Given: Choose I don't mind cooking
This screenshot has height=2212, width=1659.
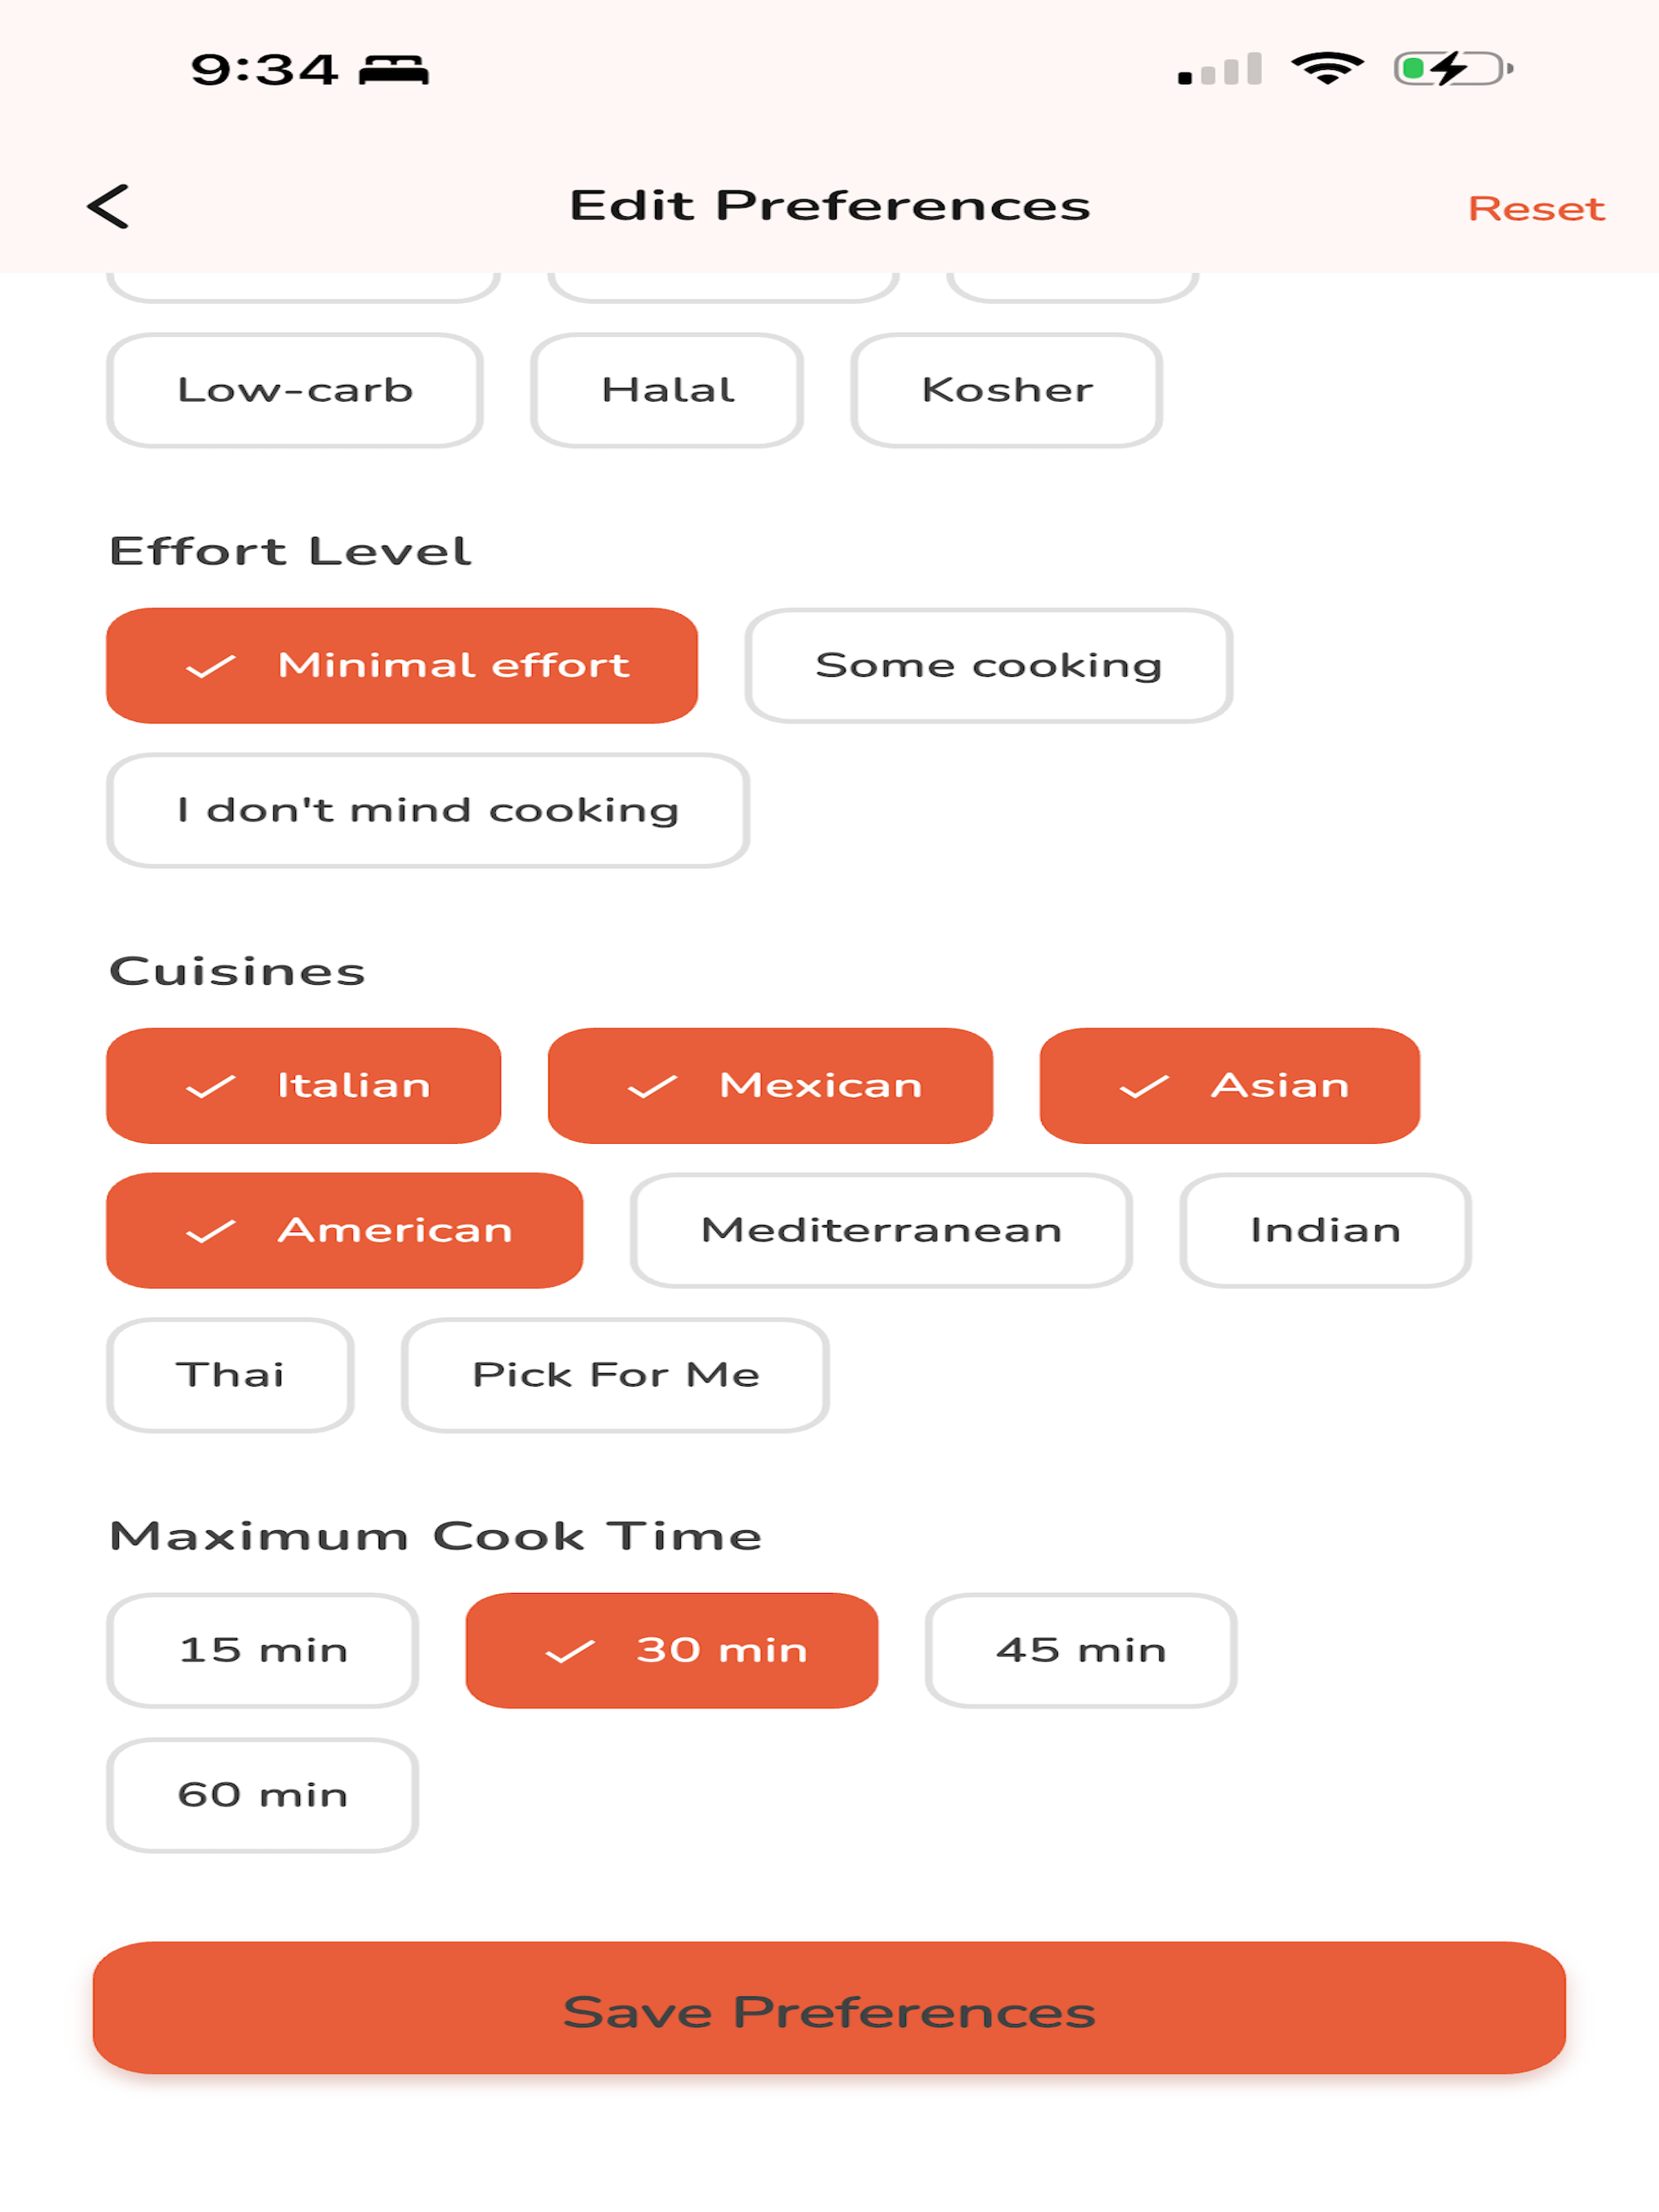Looking at the screenshot, I should click(428, 810).
